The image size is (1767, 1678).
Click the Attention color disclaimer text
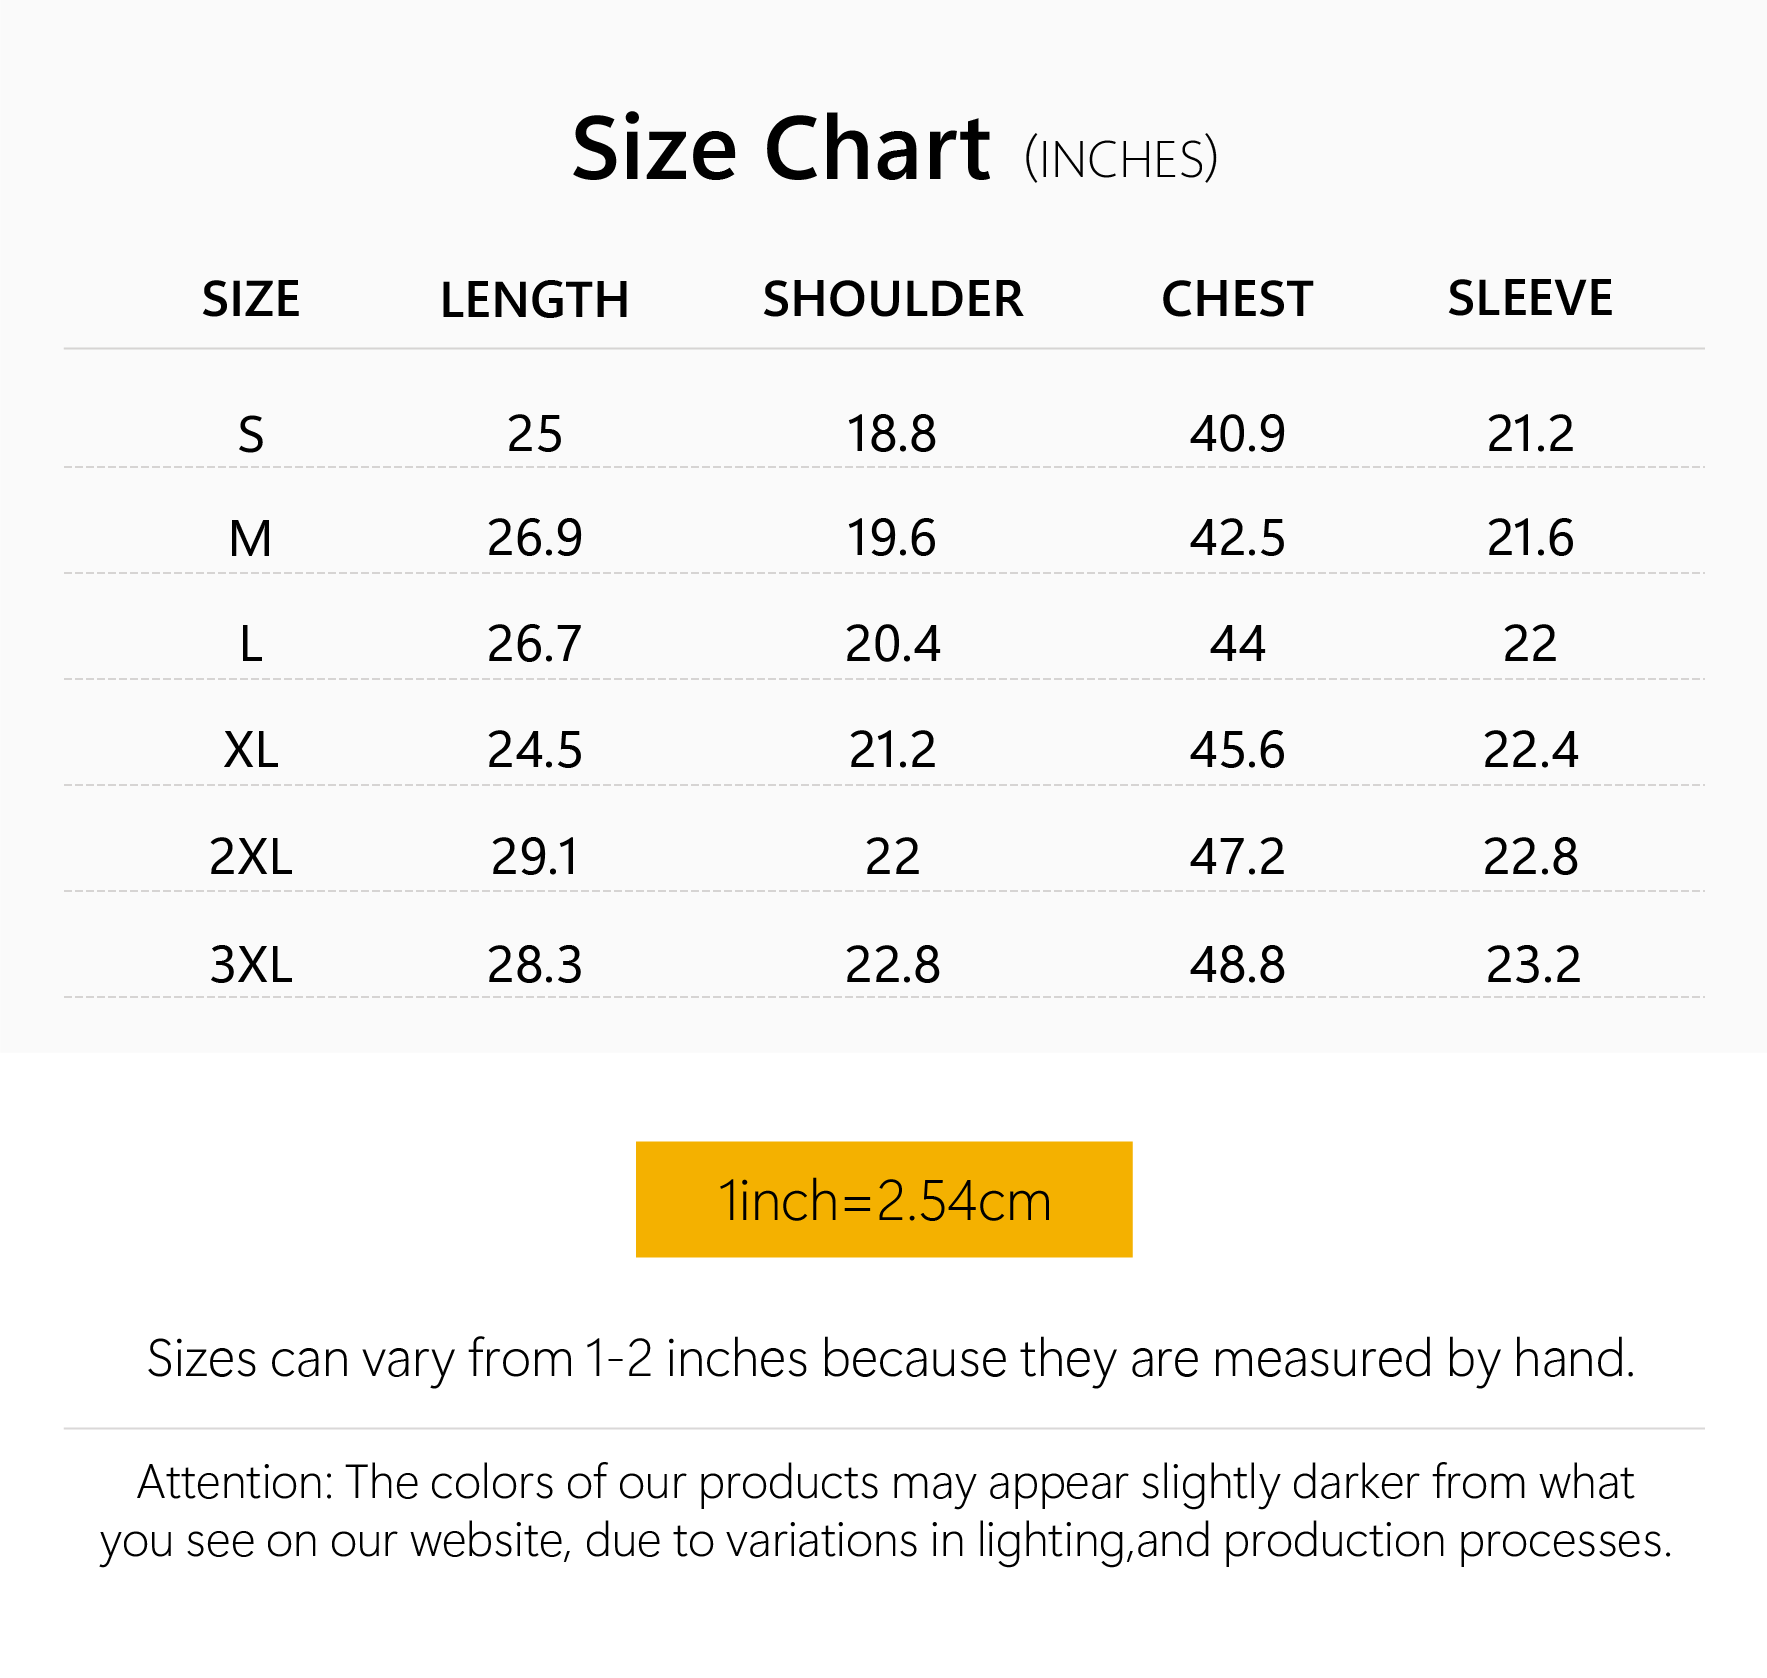coord(885,1511)
